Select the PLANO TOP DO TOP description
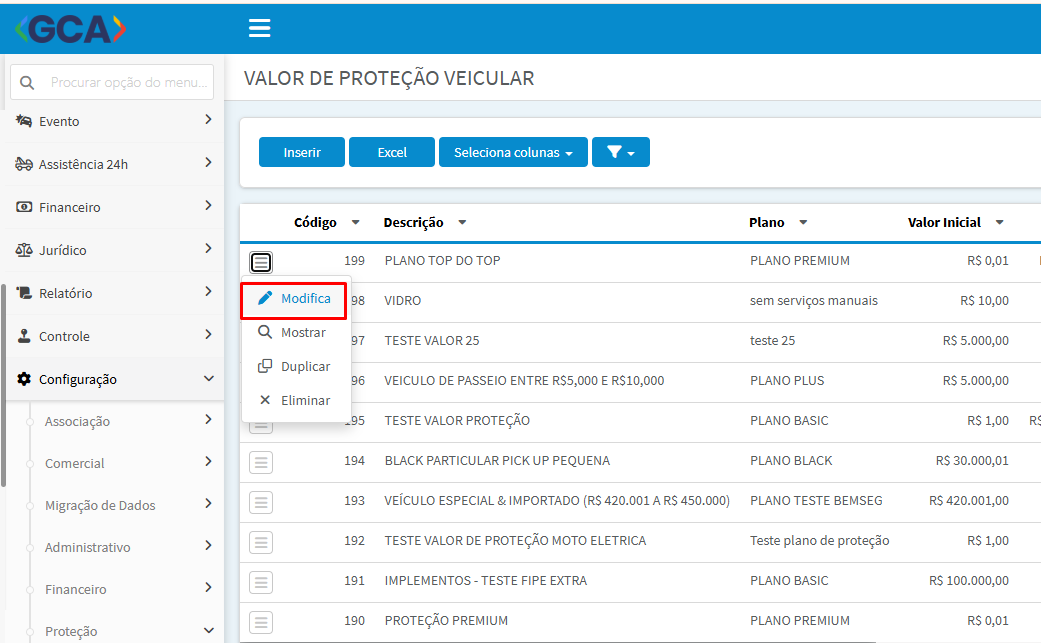The height and width of the screenshot is (643, 1041). [442, 261]
